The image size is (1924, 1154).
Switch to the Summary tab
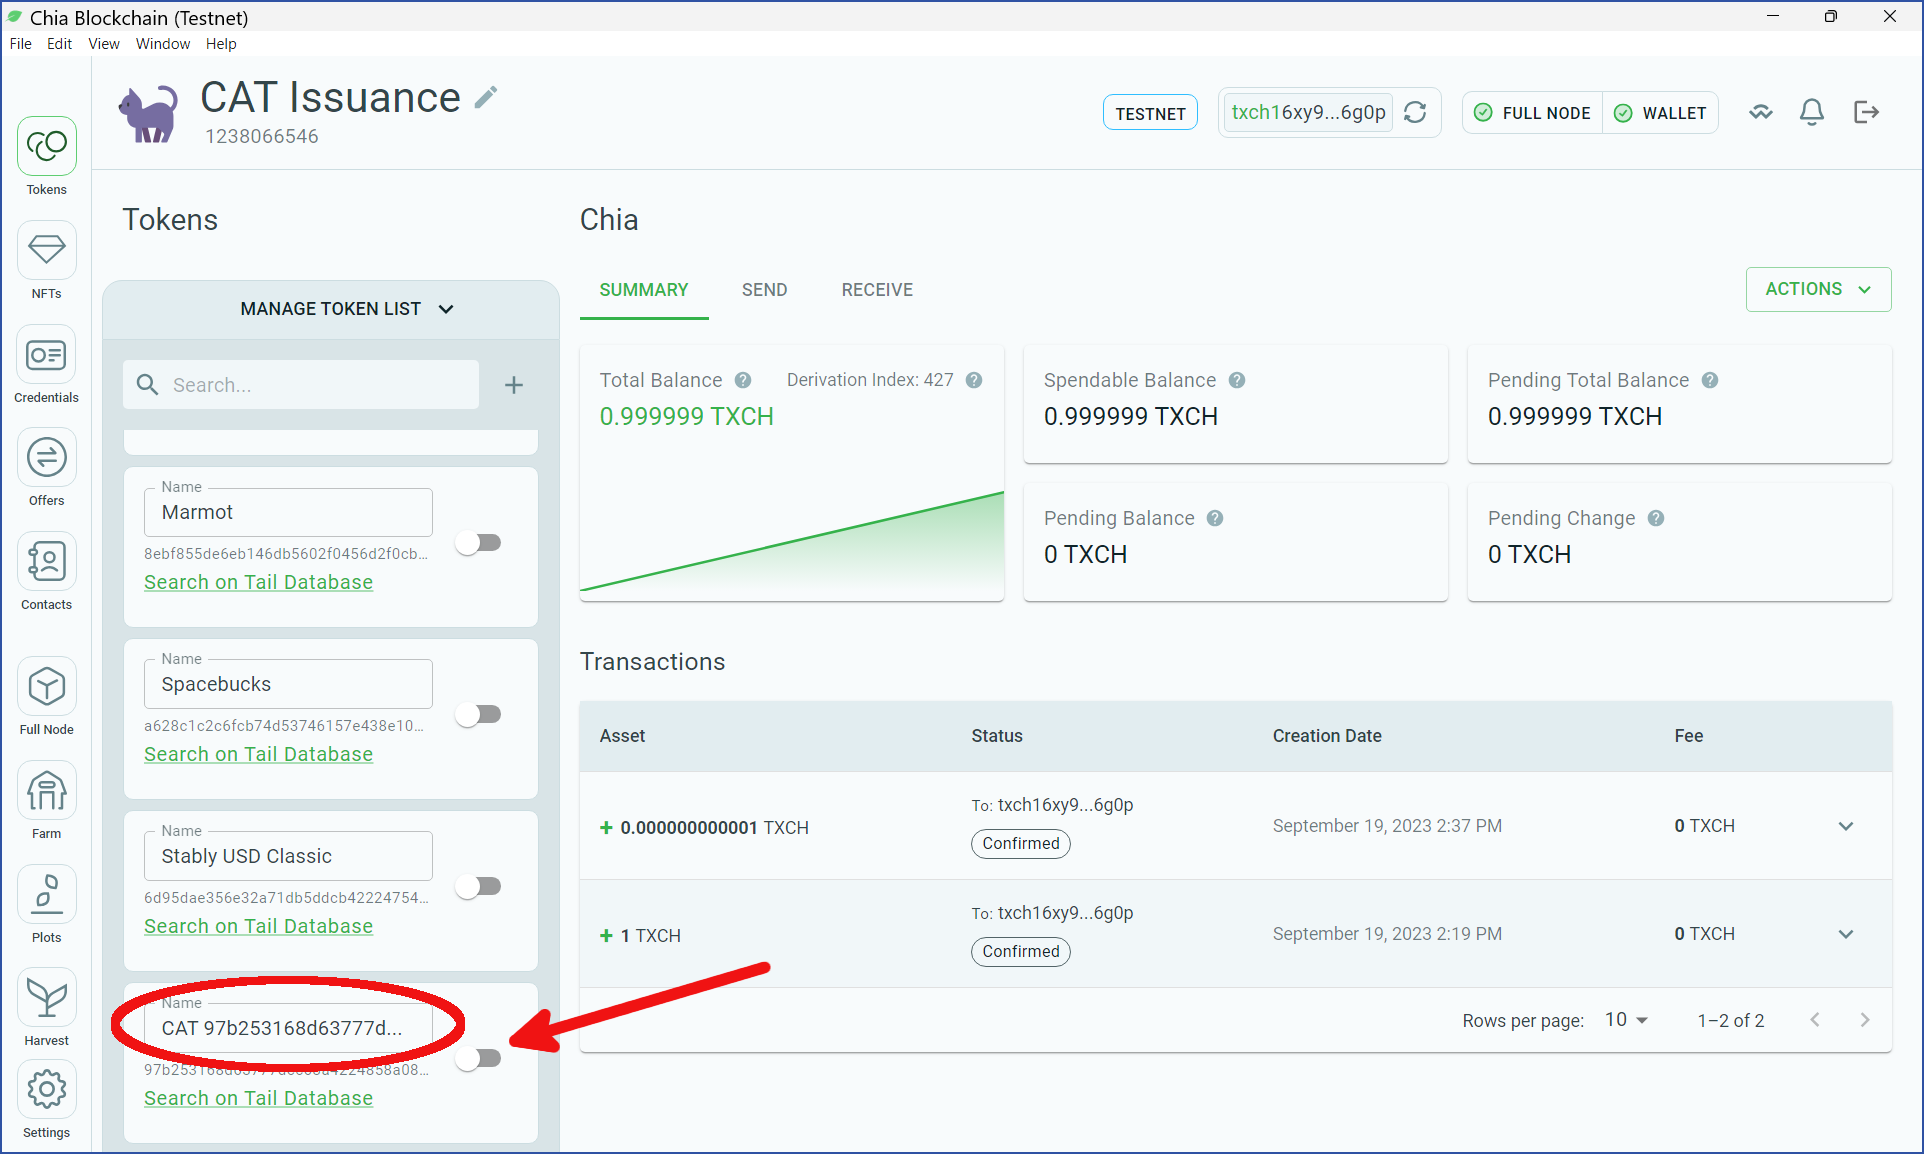644,290
